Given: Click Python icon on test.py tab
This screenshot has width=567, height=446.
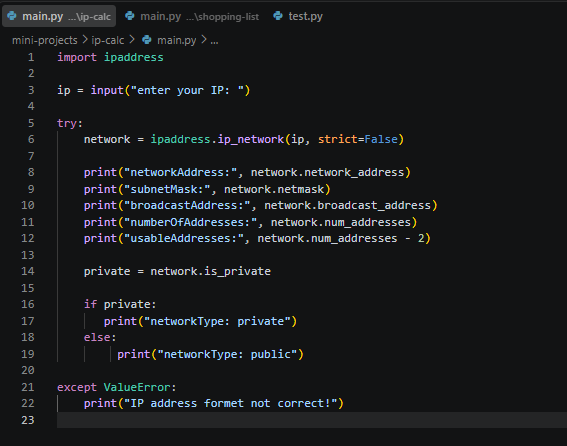Looking at the screenshot, I should (278, 16).
